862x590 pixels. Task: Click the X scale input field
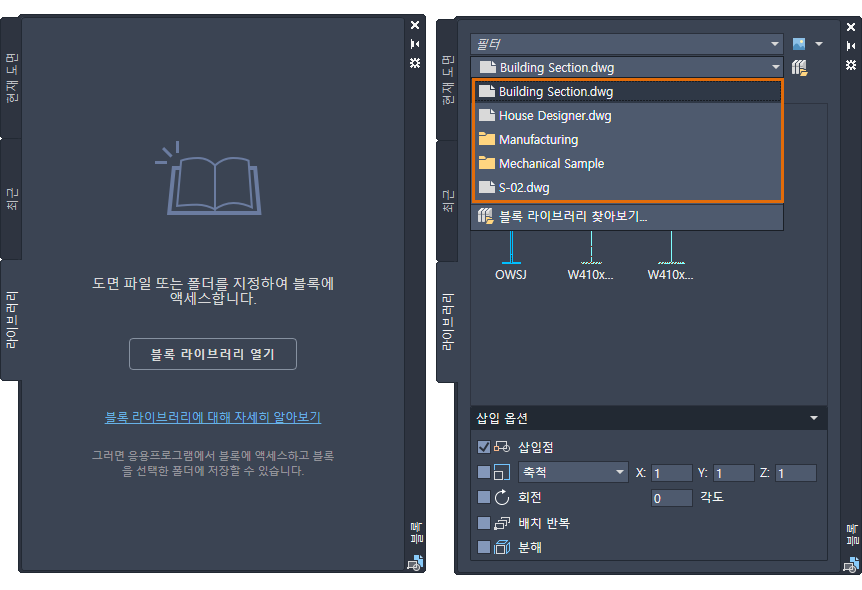pyautogui.click(x=671, y=473)
